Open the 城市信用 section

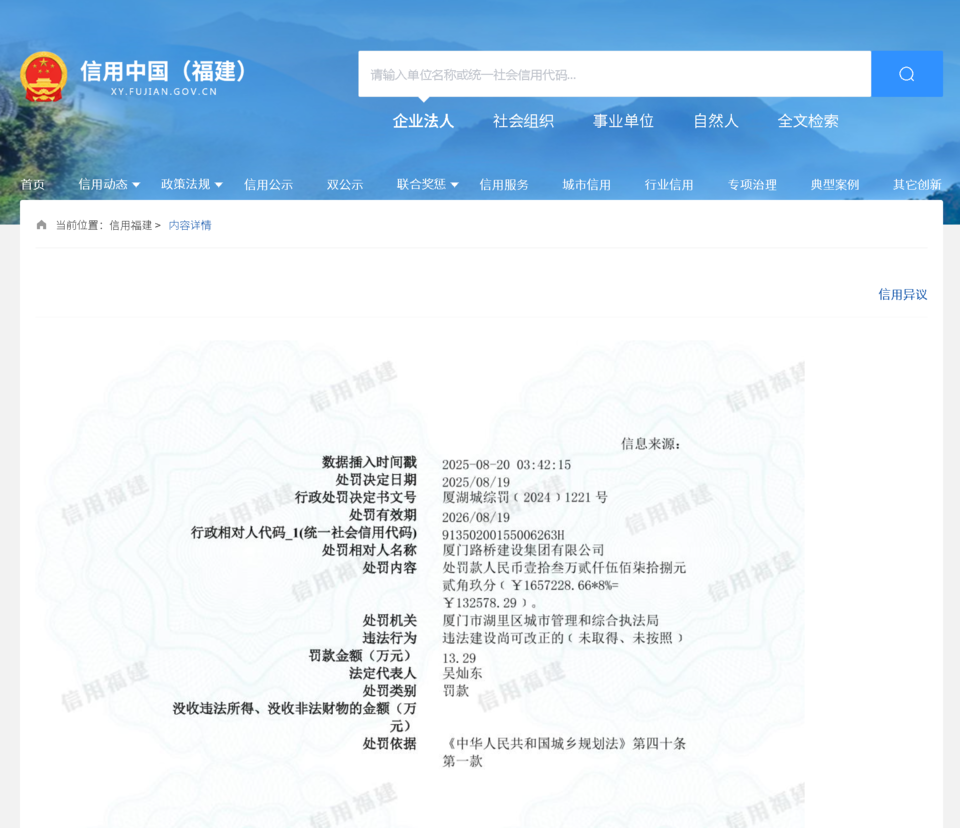click(586, 185)
